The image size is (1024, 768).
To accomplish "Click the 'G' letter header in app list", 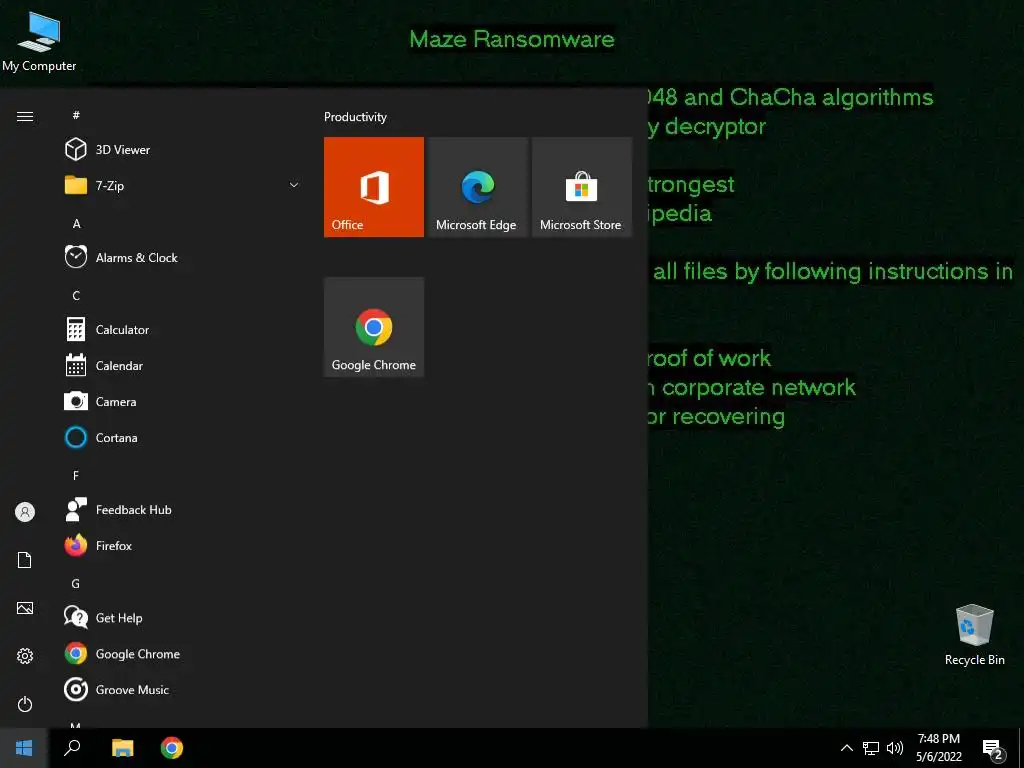I will coord(76,584).
